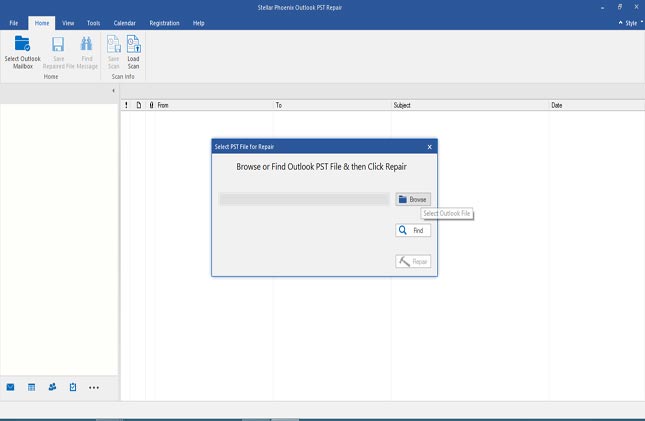Show more navigation options (three dots)
Screen dimensions: 645x421
pyautogui.click(x=94, y=387)
